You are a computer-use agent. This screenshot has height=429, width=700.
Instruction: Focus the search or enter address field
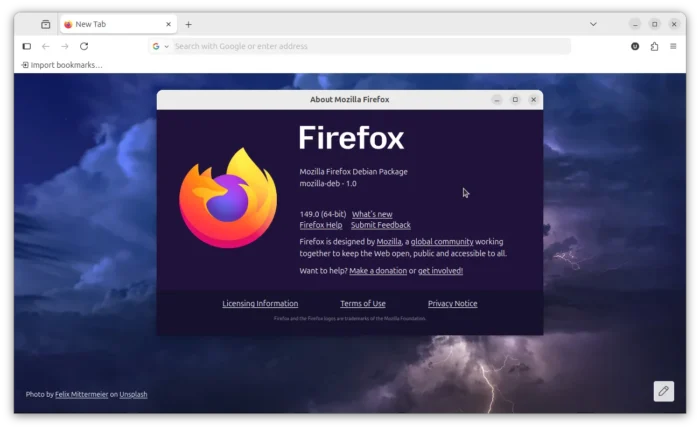point(370,46)
